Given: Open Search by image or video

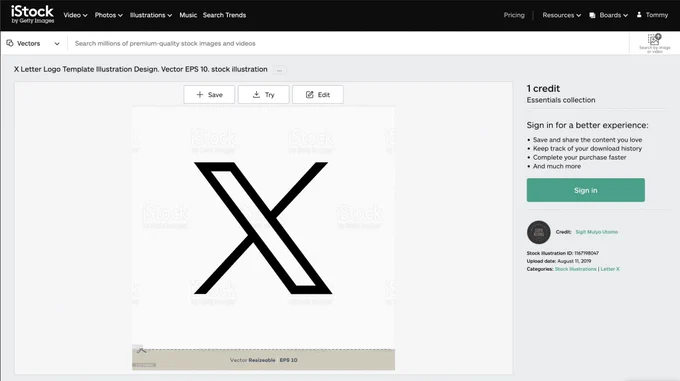Looking at the screenshot, I should (x=654, y=43).
